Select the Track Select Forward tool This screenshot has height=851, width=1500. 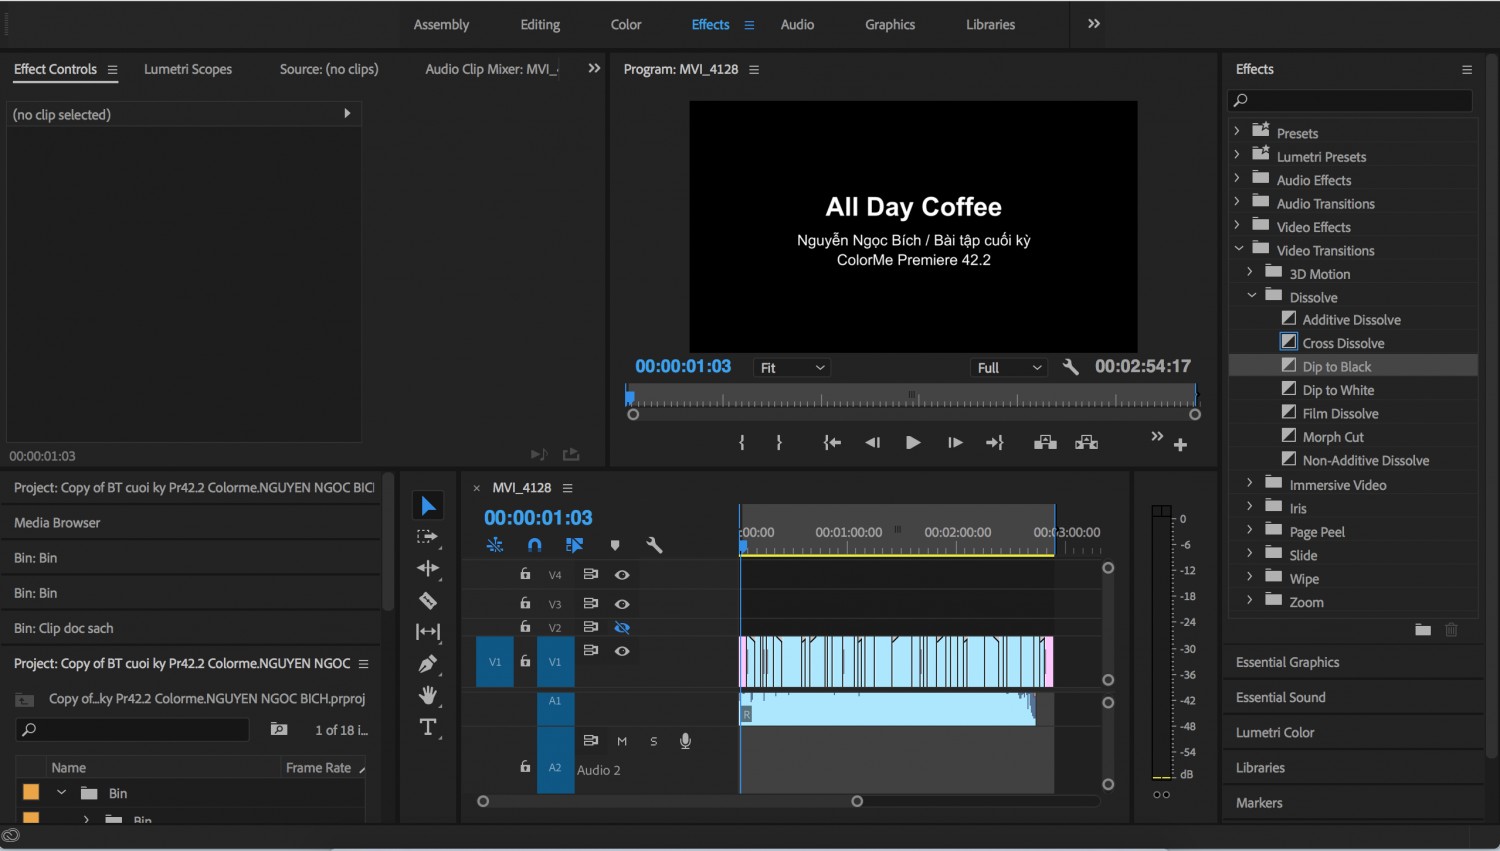coord(427,537)
